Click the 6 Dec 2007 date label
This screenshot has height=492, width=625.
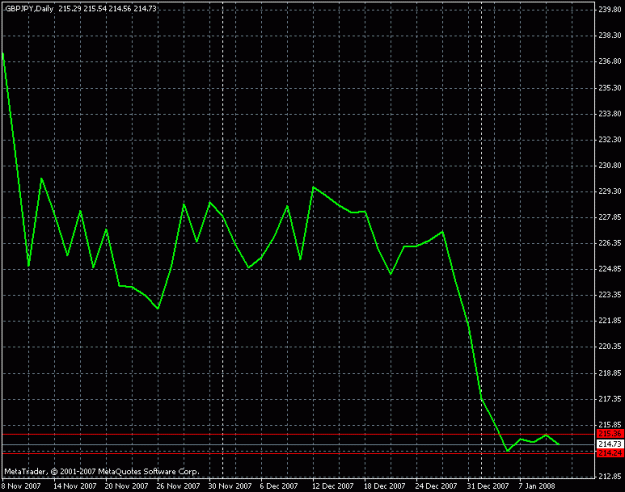(279, 486)
